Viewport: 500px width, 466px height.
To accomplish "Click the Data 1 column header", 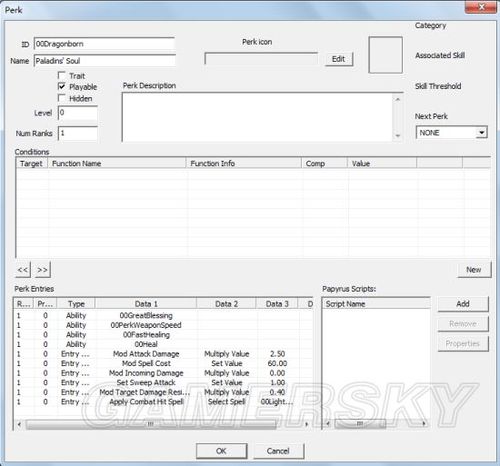I will (x=146, y=304).
